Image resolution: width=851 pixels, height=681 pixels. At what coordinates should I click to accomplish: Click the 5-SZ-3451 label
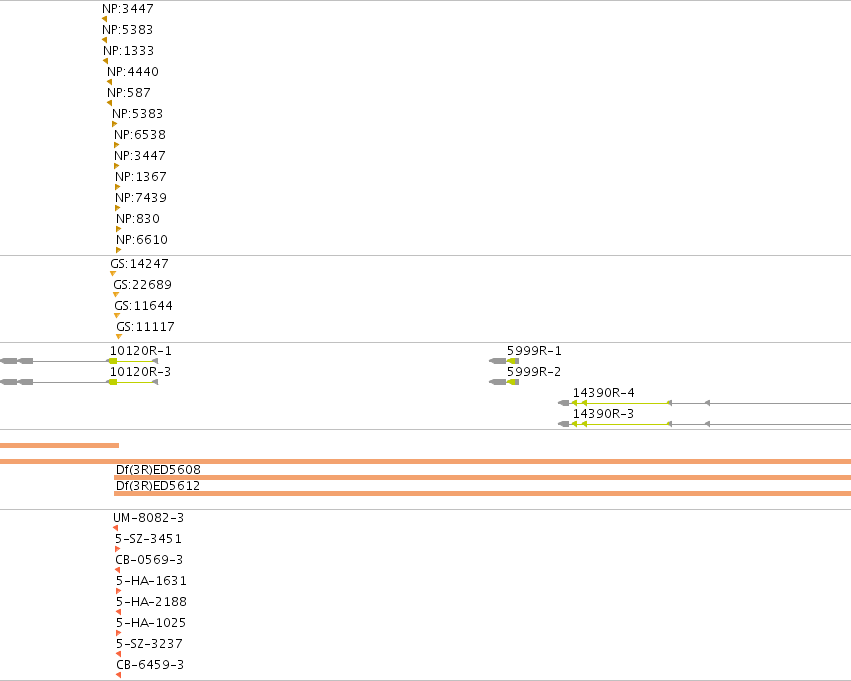148,539
